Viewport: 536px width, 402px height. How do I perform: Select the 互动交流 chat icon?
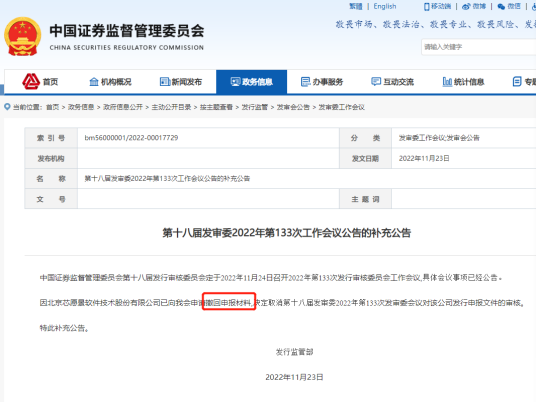point(376,81)
